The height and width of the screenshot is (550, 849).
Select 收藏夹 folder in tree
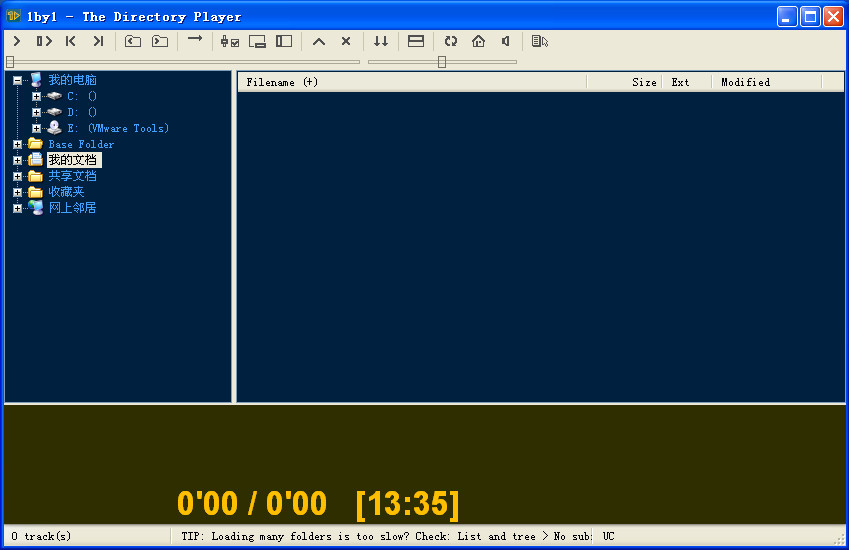(x=66, y=192)
